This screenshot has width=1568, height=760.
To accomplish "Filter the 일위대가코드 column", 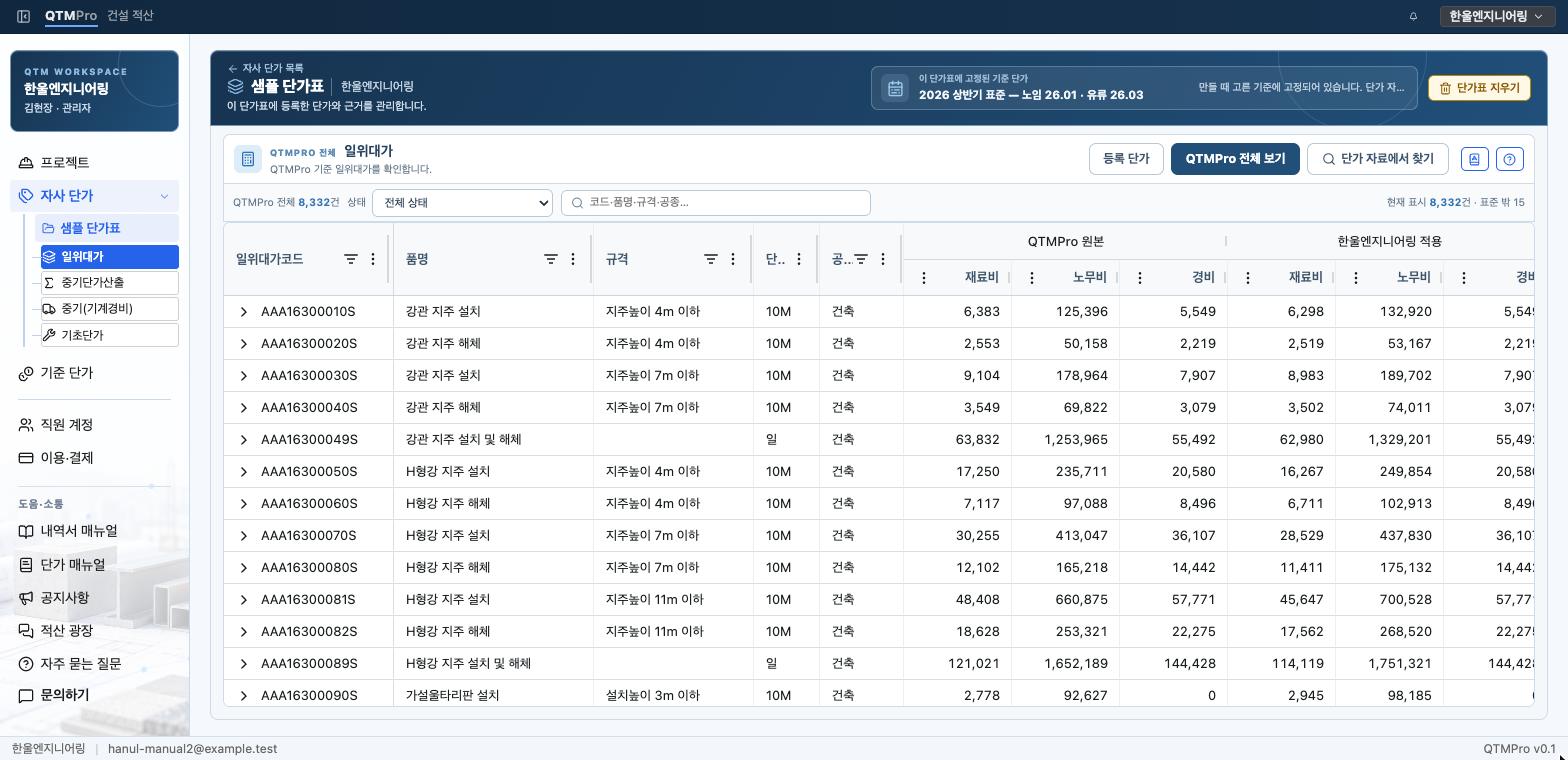I will click(351, 259).
